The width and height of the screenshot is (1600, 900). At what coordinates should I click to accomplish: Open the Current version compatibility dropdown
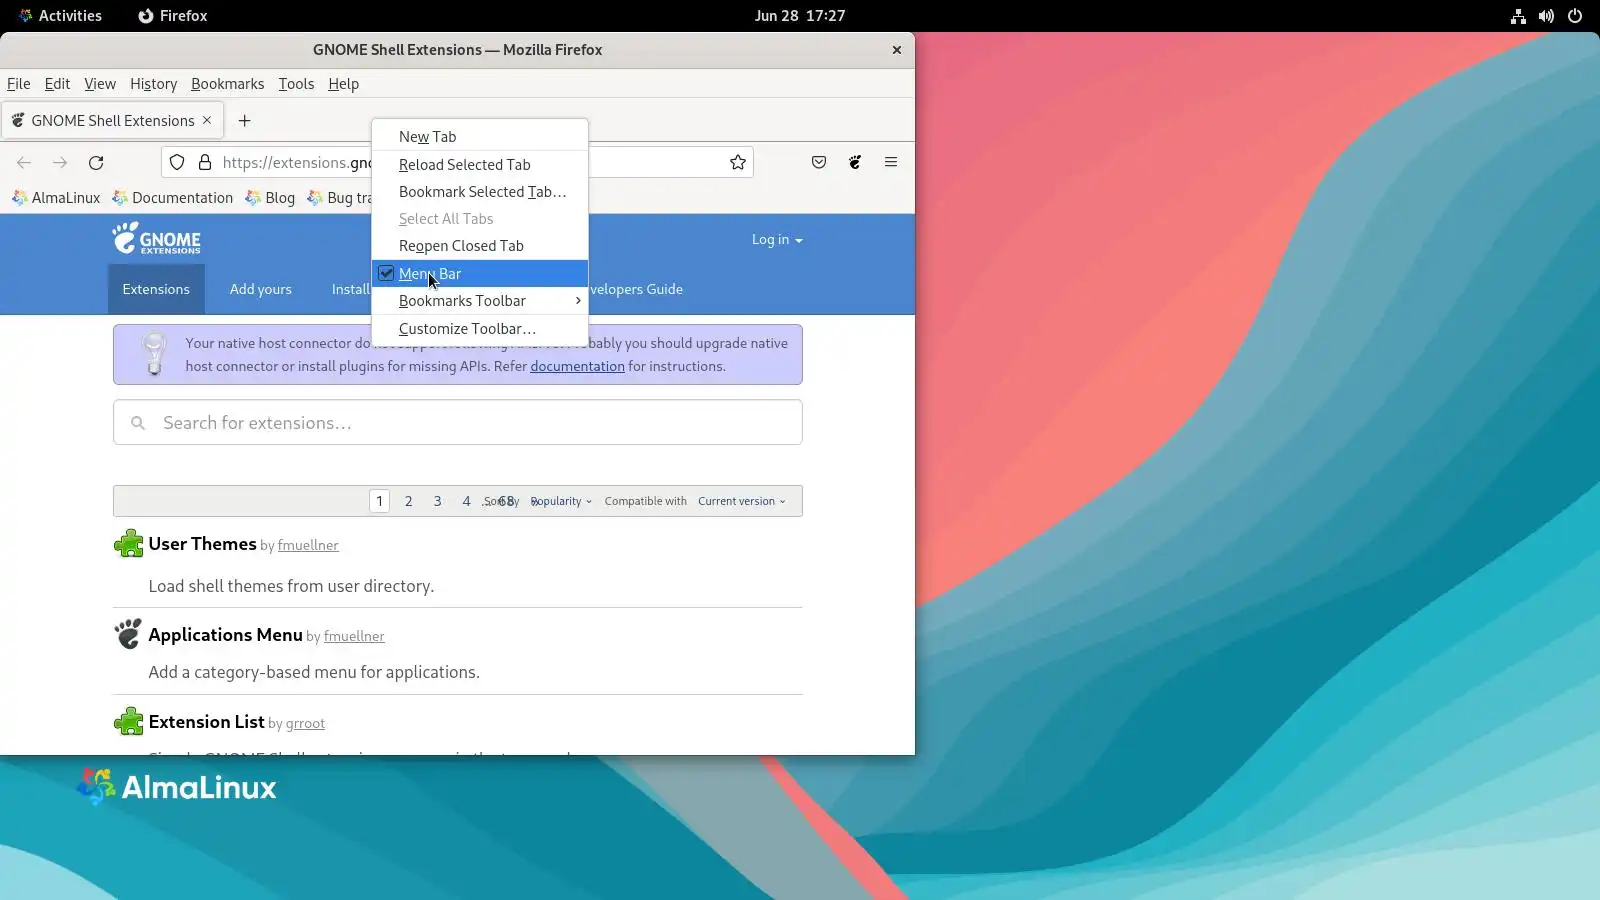point(742,501)
